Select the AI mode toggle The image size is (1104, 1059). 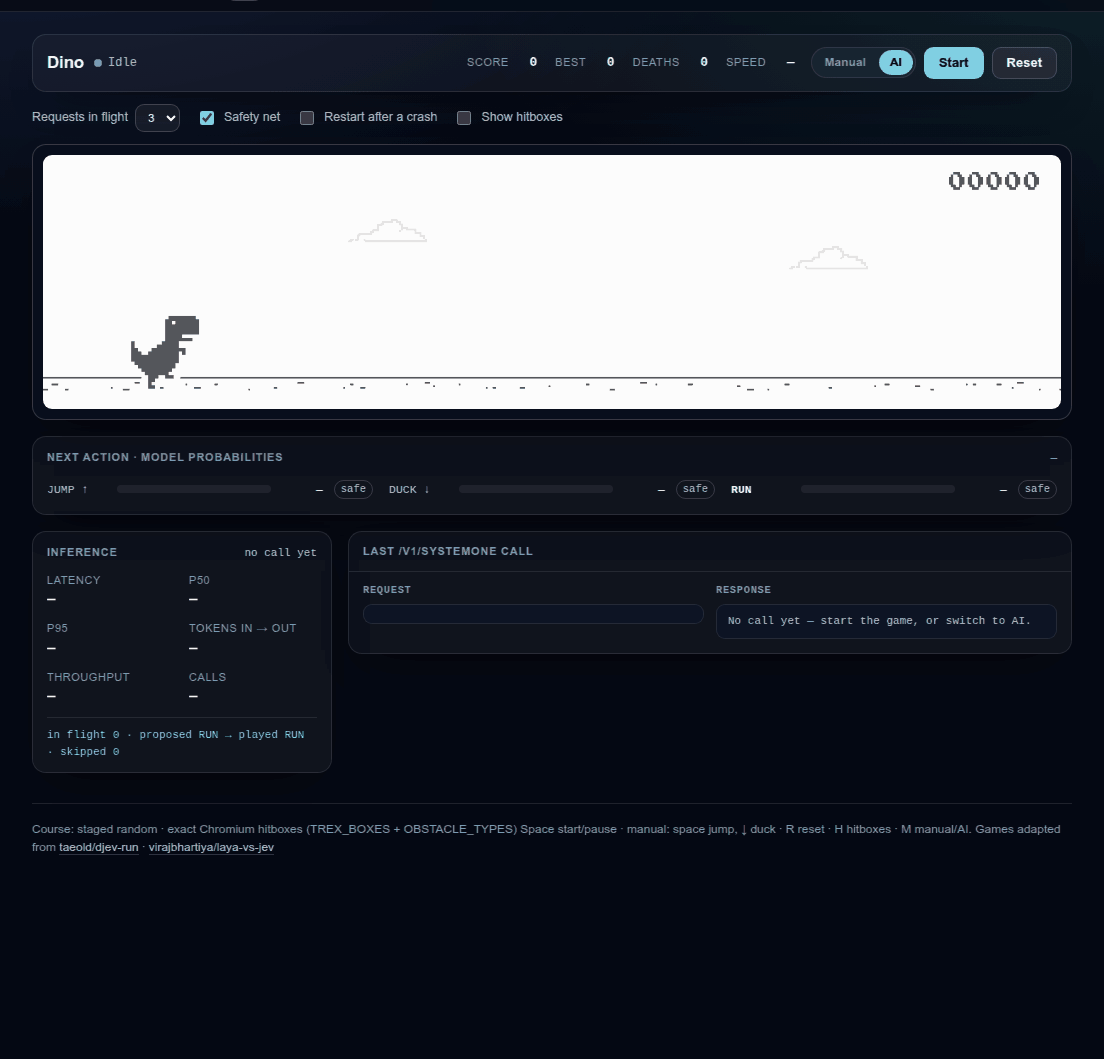point(896,62)
